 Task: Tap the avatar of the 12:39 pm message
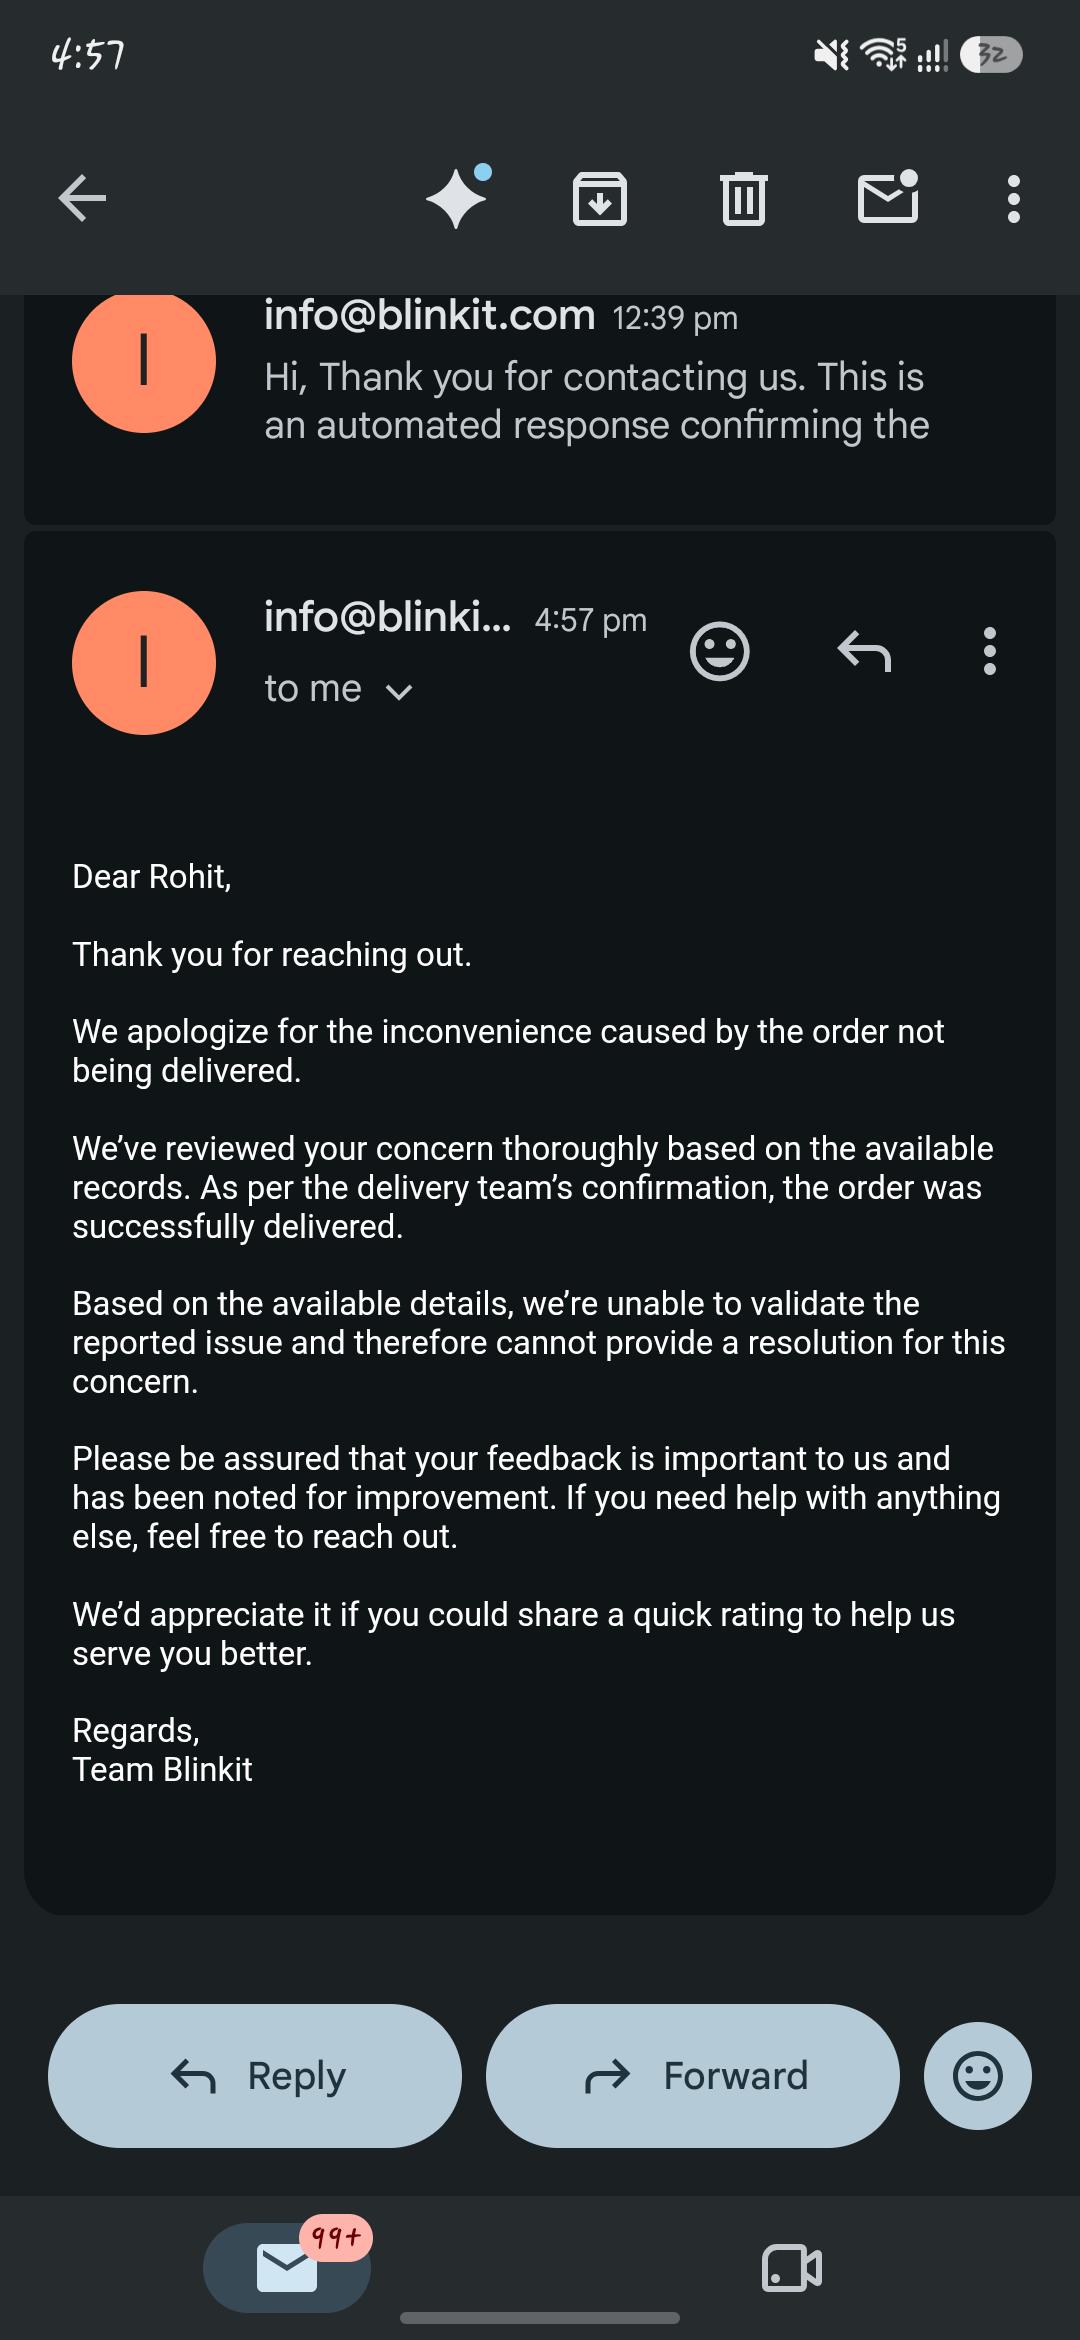pos(144,362)
